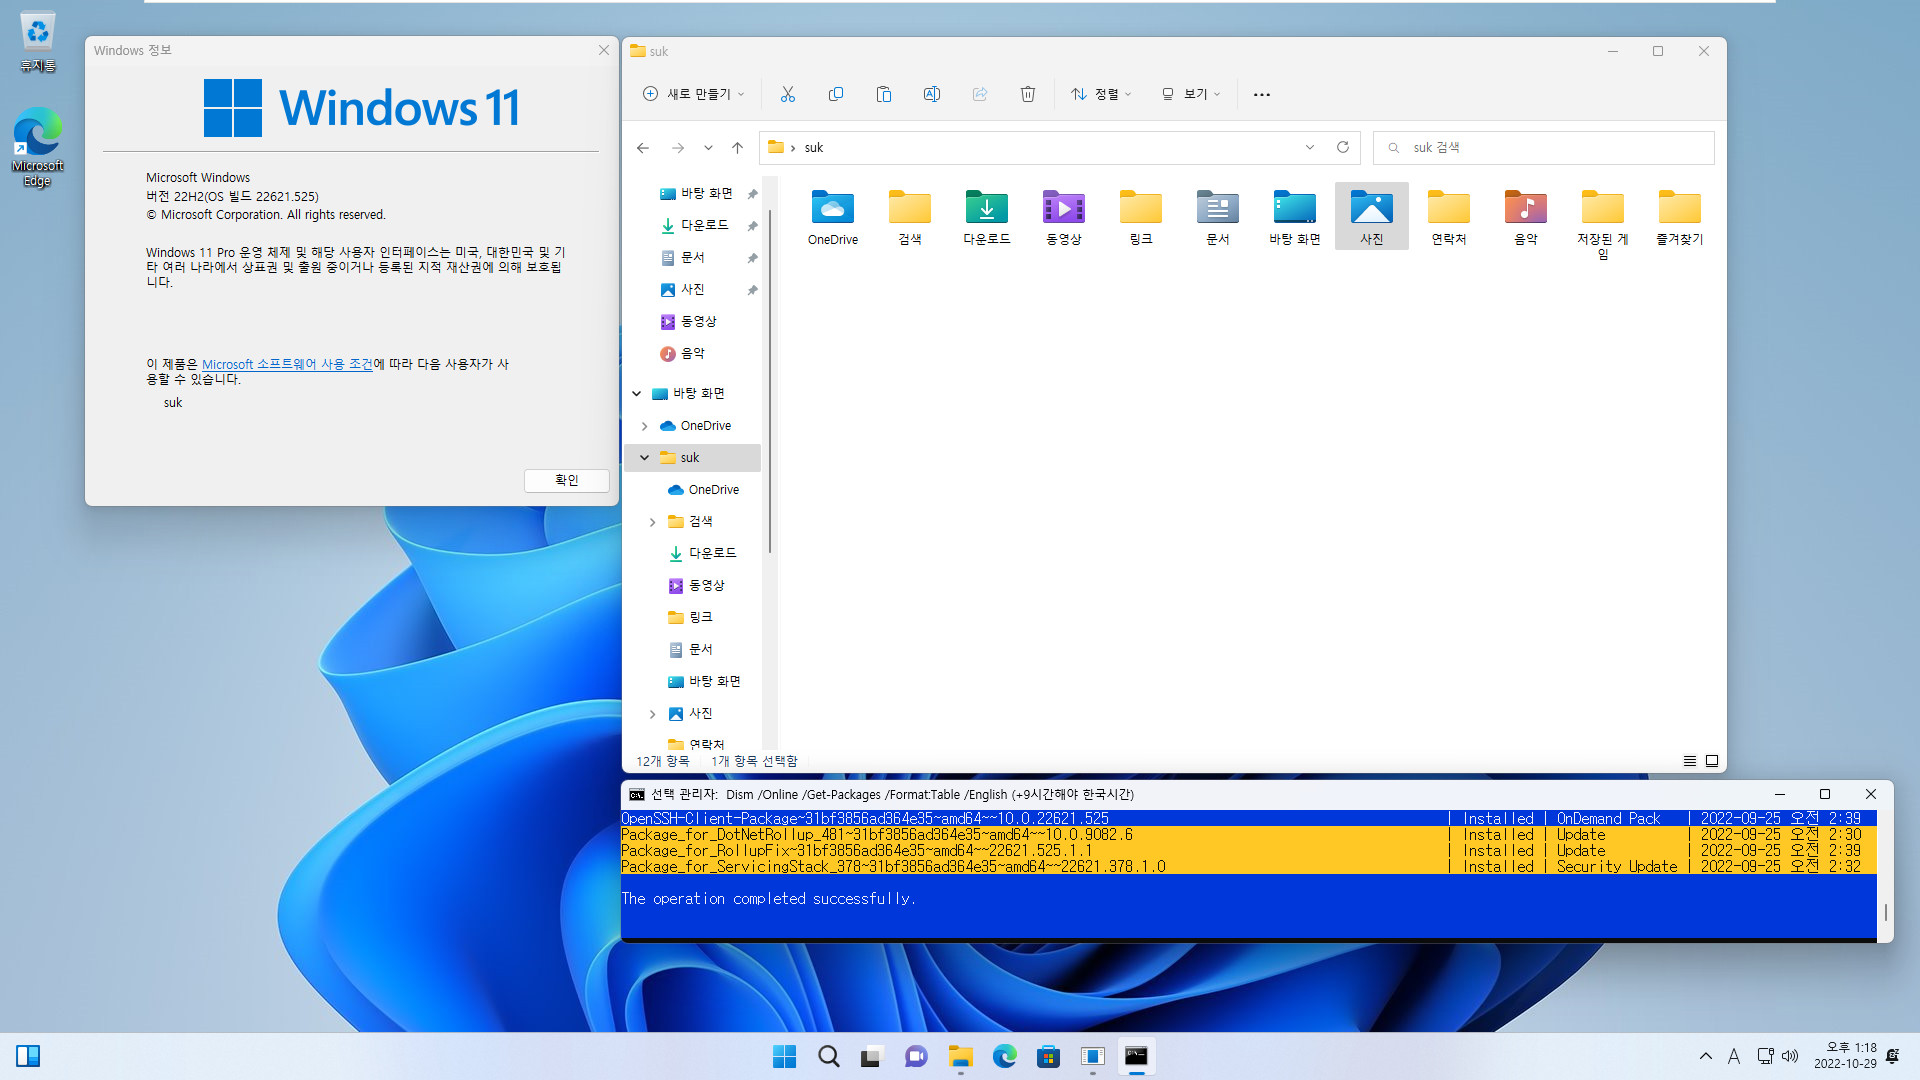Image resolution: width=1920 pixels, height=1080 pixels.
Task: Switch to large icons view in Explorer status bar
Action: tap(1712, 761)
